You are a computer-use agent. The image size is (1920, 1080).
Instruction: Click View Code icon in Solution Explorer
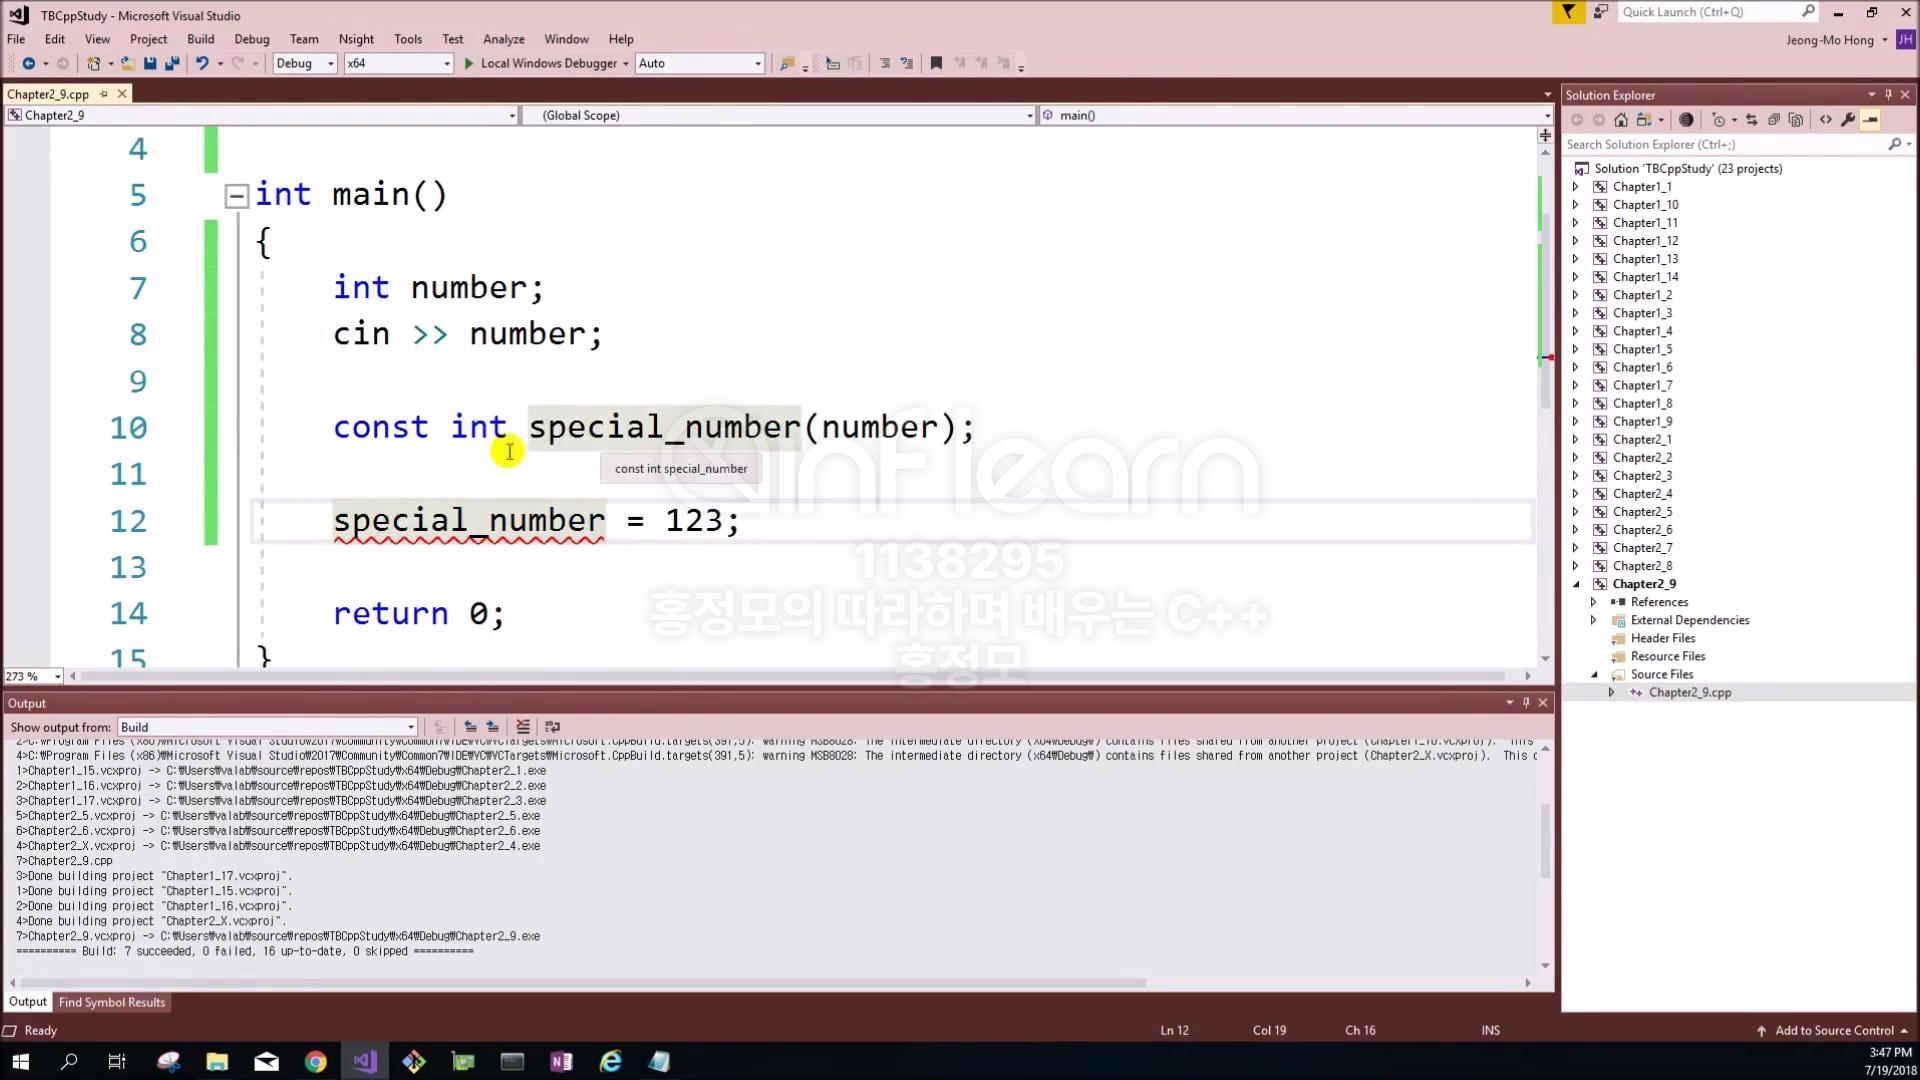pos(1826,120)
